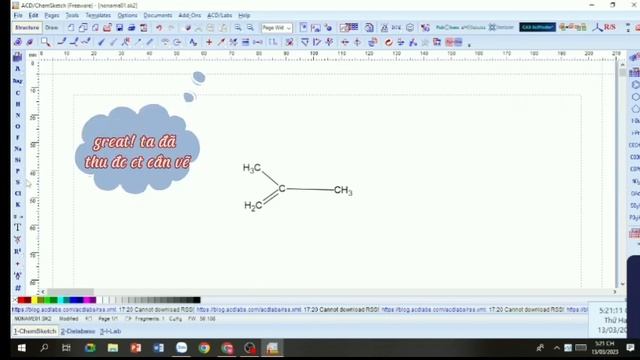Export to PDF icon
This screenshot has width=640, height=360.
pyautogui.click(x=144, y=28)
